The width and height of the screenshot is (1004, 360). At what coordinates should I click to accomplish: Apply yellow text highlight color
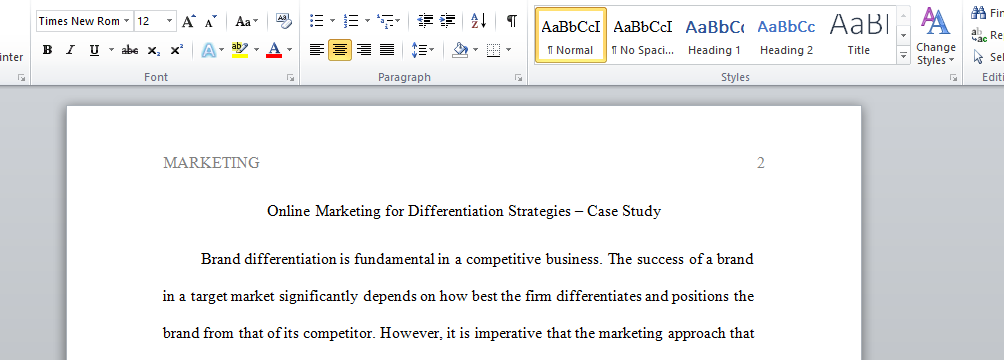point(240,50)
